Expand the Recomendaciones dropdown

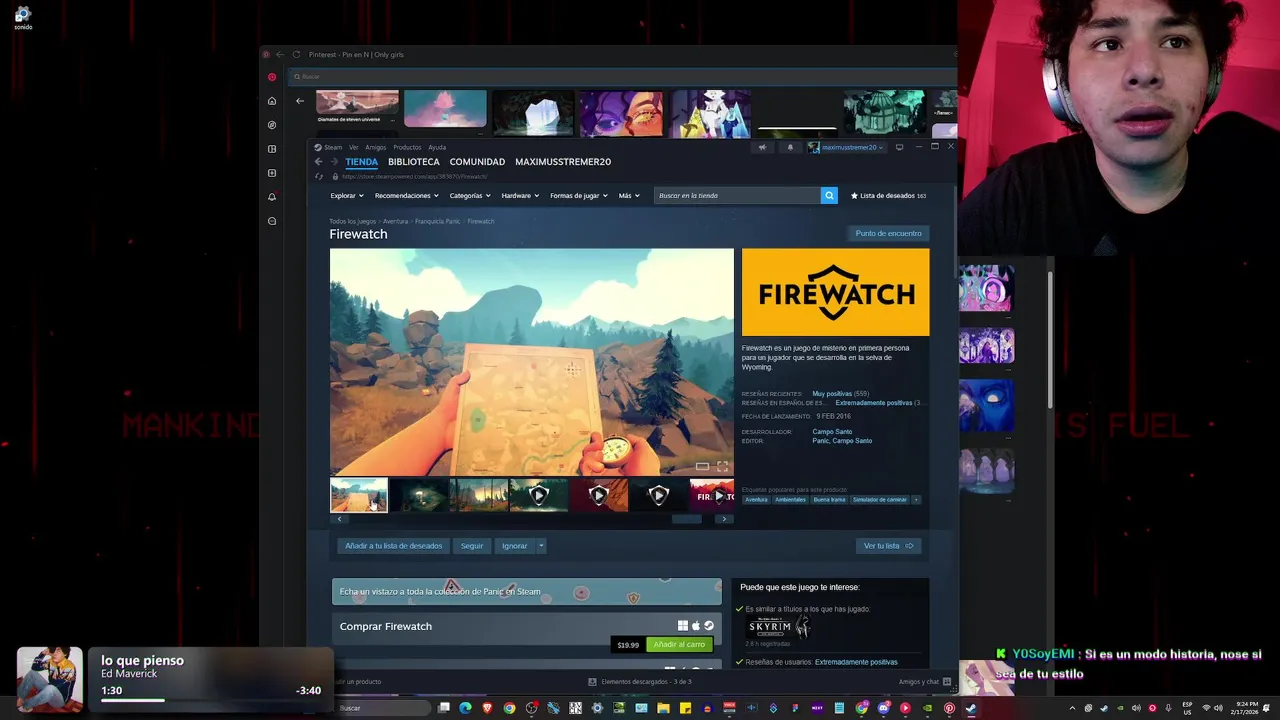[x=407, y=196]
